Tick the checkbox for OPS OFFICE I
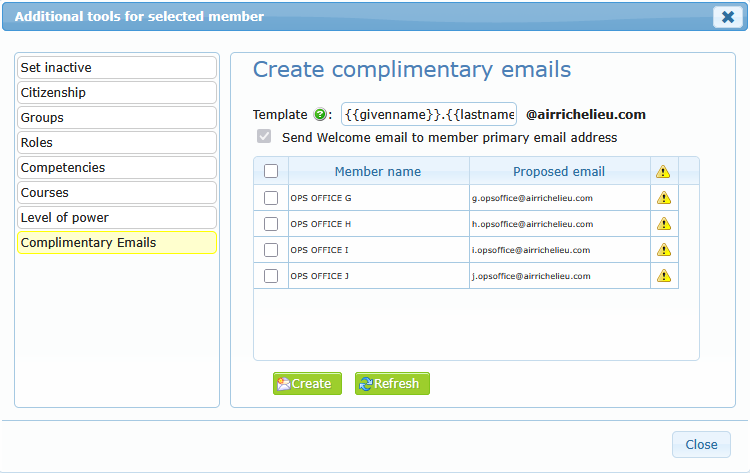The height and width of the screenshot is (473, 750). pyautogui.click(x=271, y=250)
